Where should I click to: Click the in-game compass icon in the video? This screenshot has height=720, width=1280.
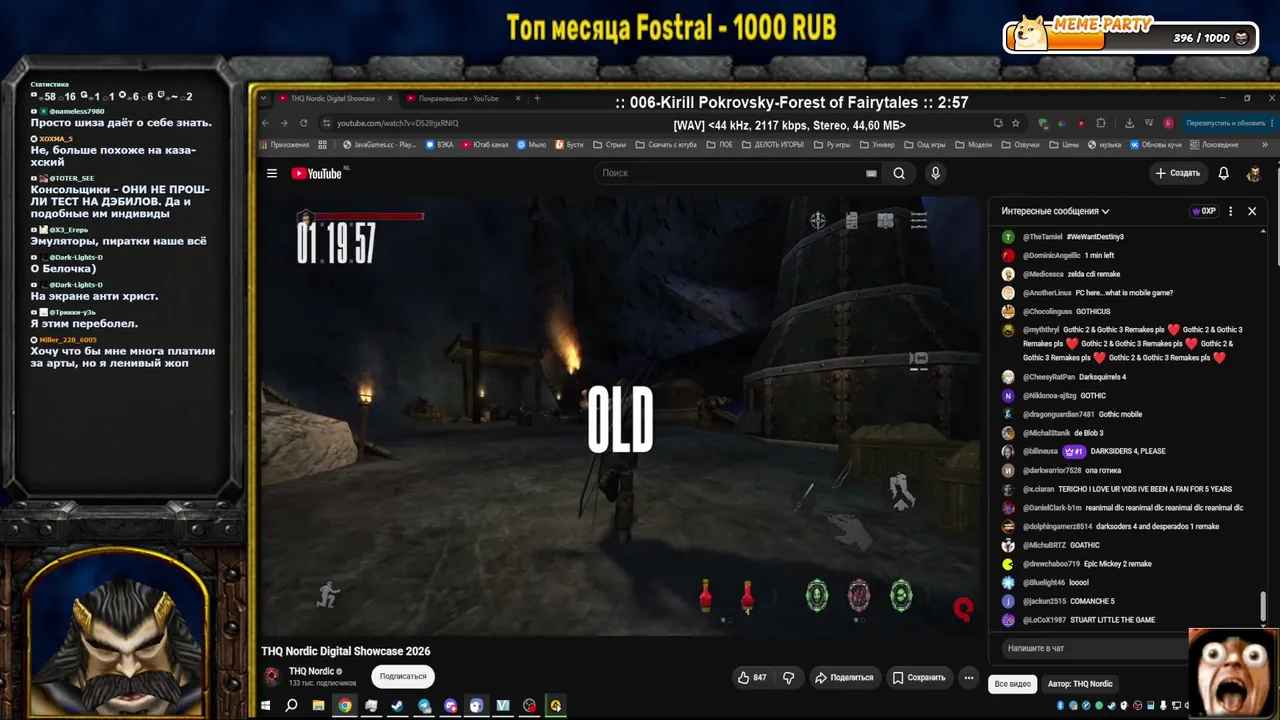click(x=818, y=220)
